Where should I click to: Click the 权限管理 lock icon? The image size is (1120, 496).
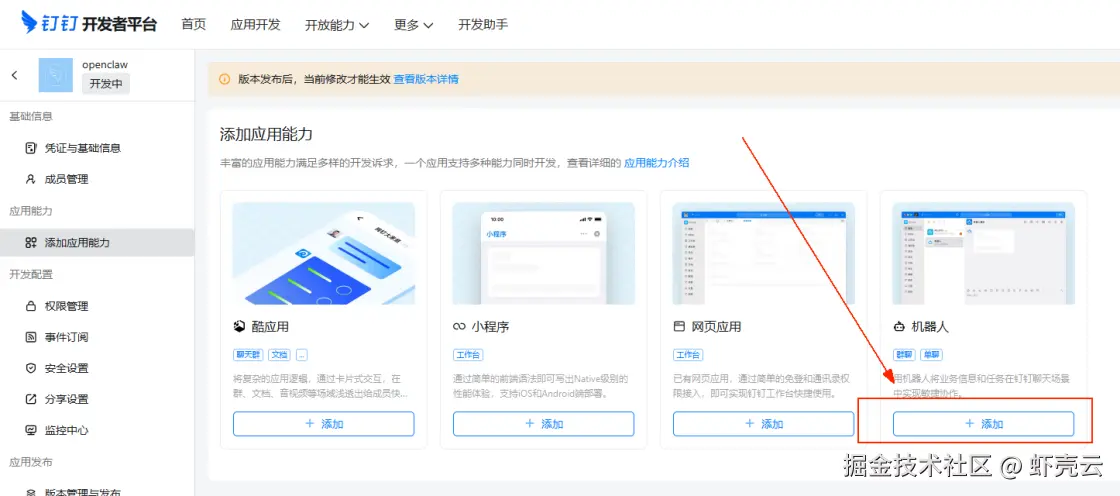click(x=31, y=306)
